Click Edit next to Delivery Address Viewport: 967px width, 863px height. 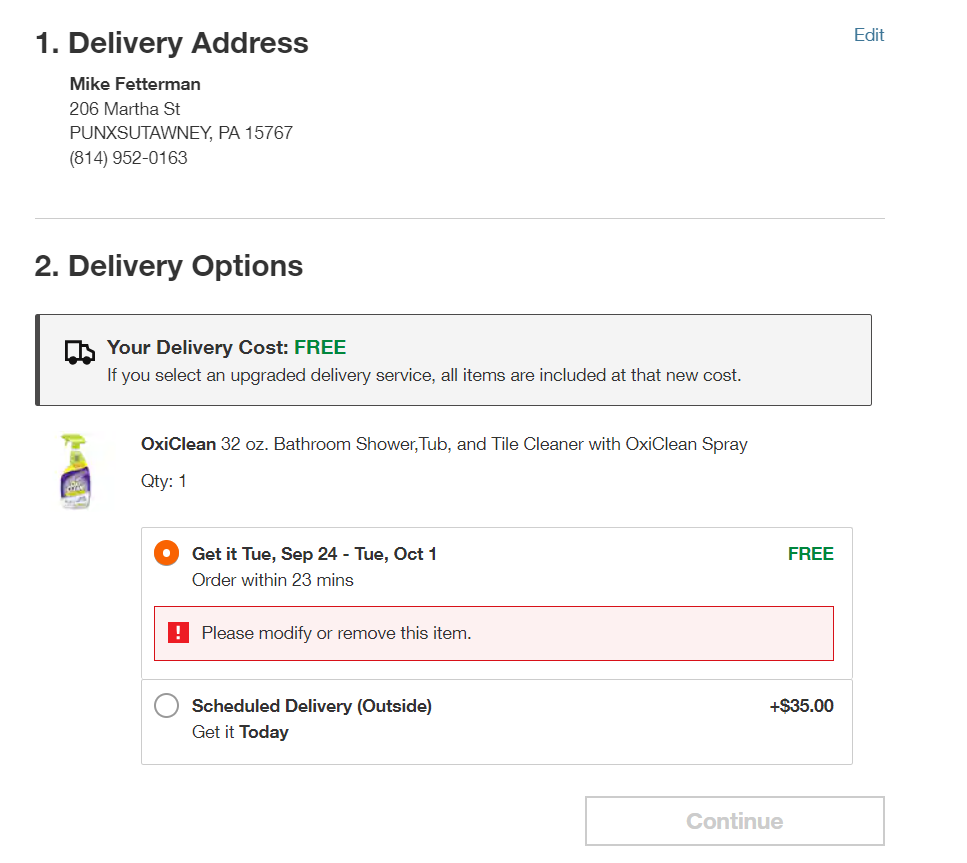(868, 35)
